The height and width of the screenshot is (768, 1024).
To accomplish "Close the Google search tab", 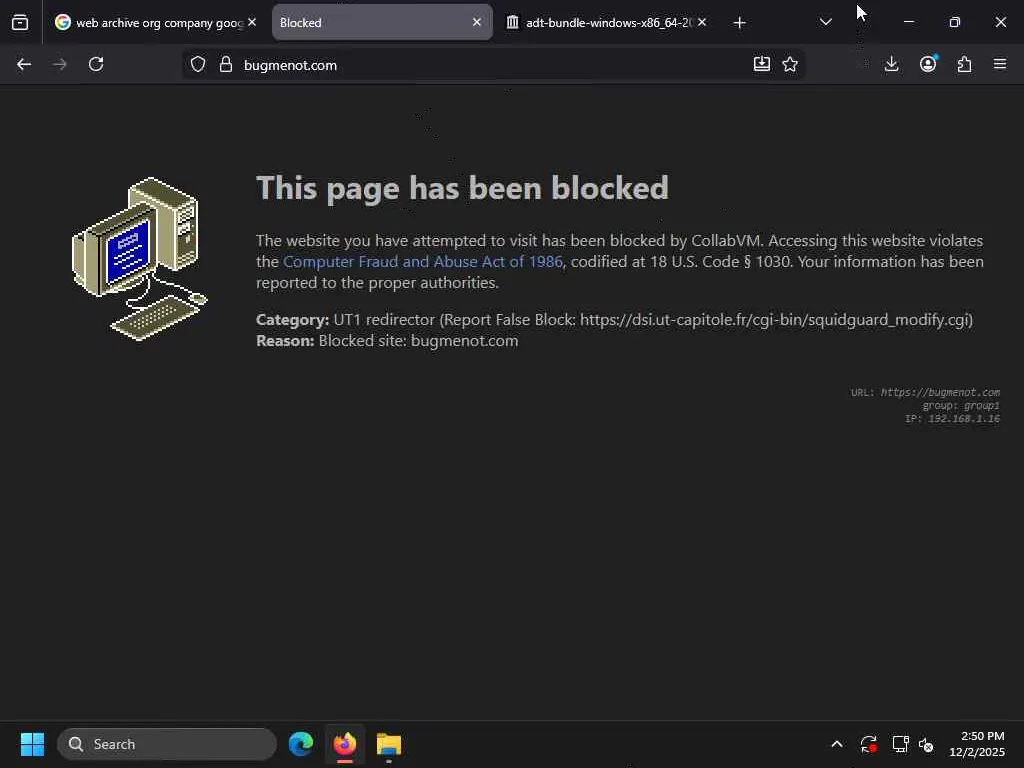I will pos(252,22).
